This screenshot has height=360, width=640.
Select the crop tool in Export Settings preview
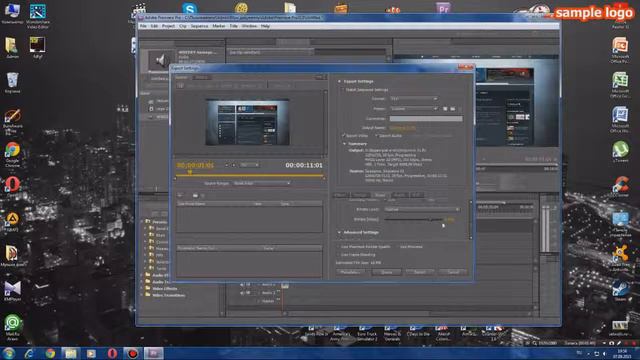click(180, 86)
